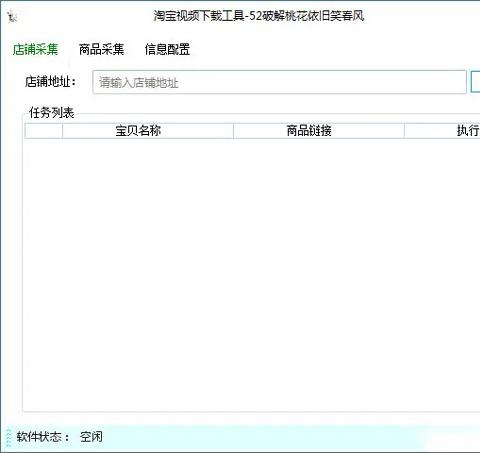Click the 空闲 status value
The image size is (480, 453).
click(x=91, y=436)
